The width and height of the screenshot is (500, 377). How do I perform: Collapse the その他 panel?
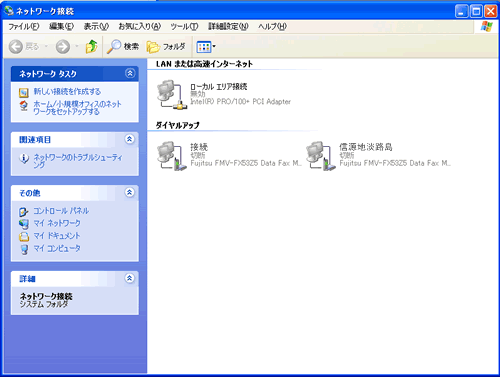[x=130, y=192]
